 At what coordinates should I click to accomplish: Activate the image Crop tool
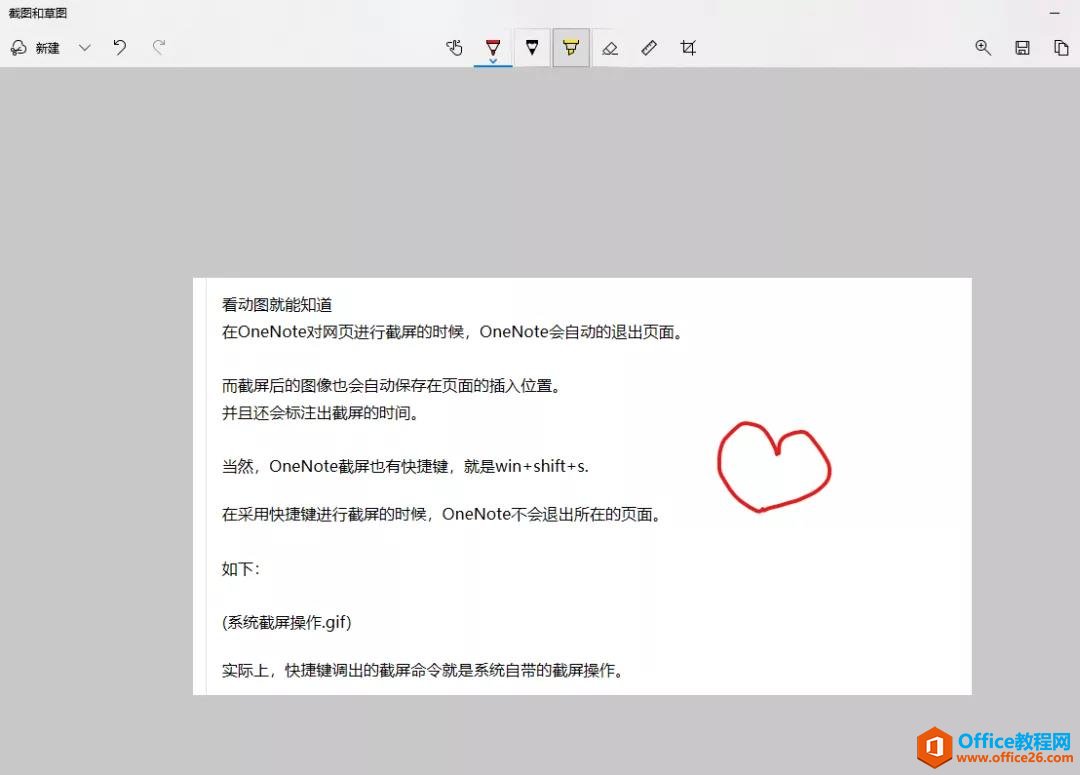pos(687,47)
